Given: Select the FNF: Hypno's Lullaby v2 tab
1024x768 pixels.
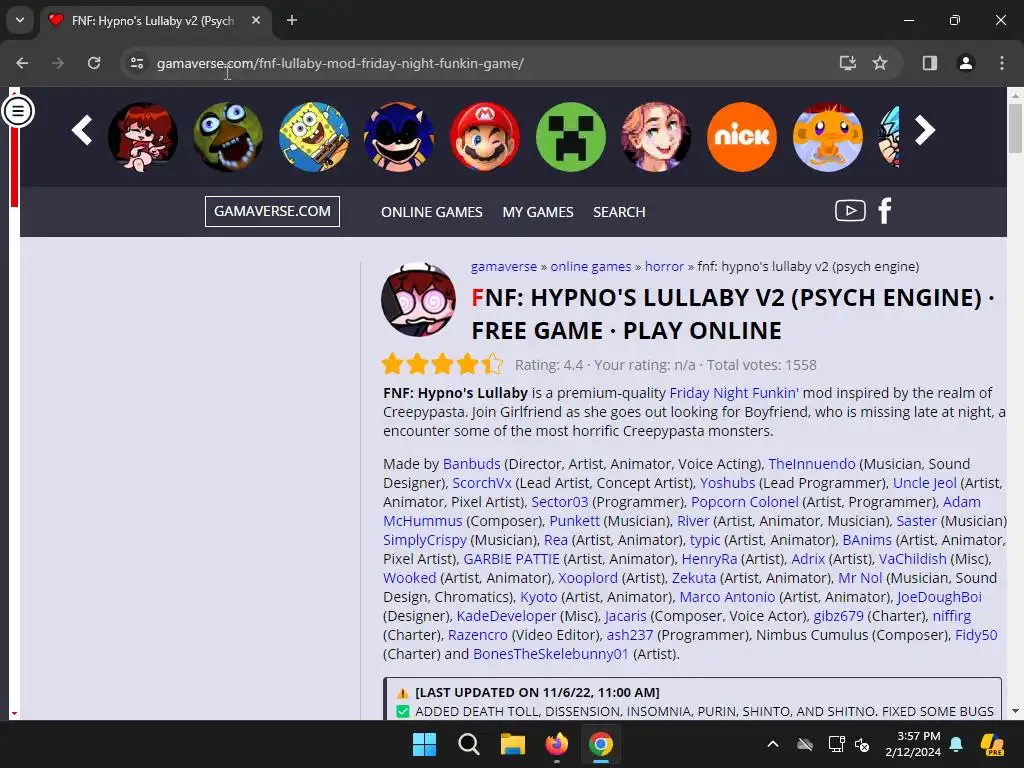Looking at the screenshot, I should 156,20.
